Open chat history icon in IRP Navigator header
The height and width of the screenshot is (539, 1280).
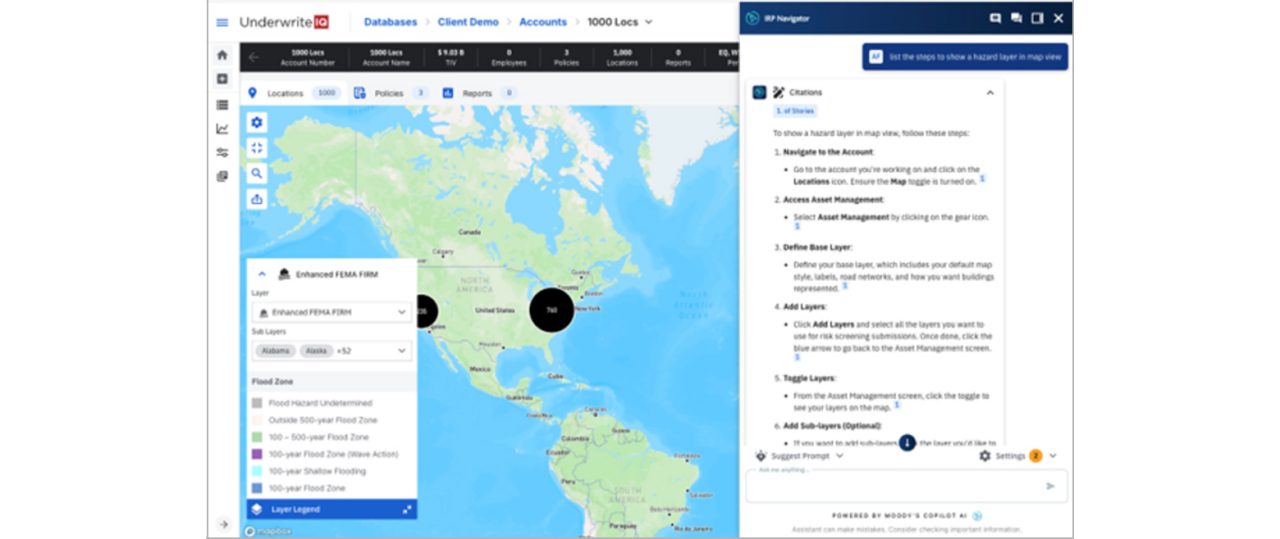(1016, 18)
